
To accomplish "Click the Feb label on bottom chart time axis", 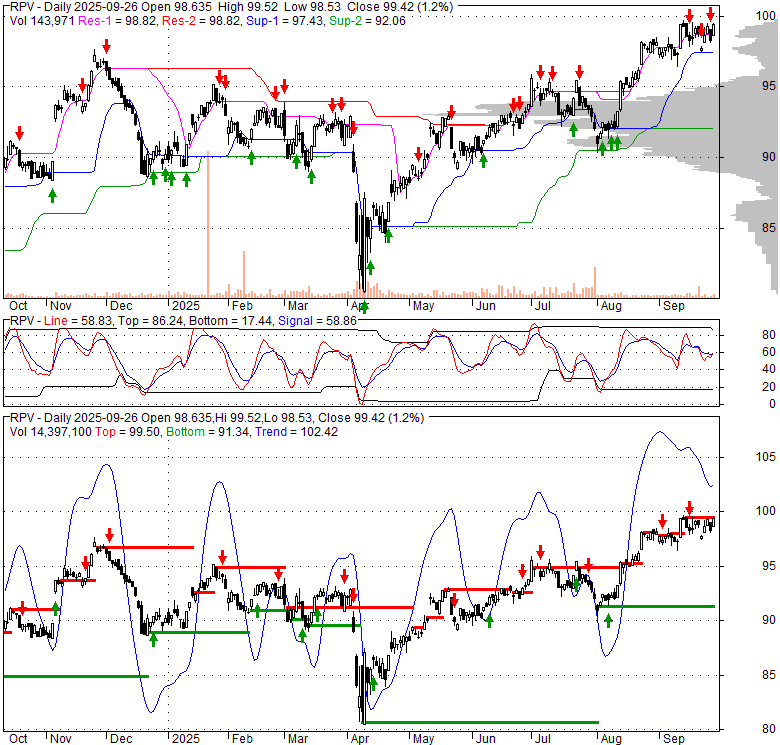I will pyautogui.click(x=242, y=739).
